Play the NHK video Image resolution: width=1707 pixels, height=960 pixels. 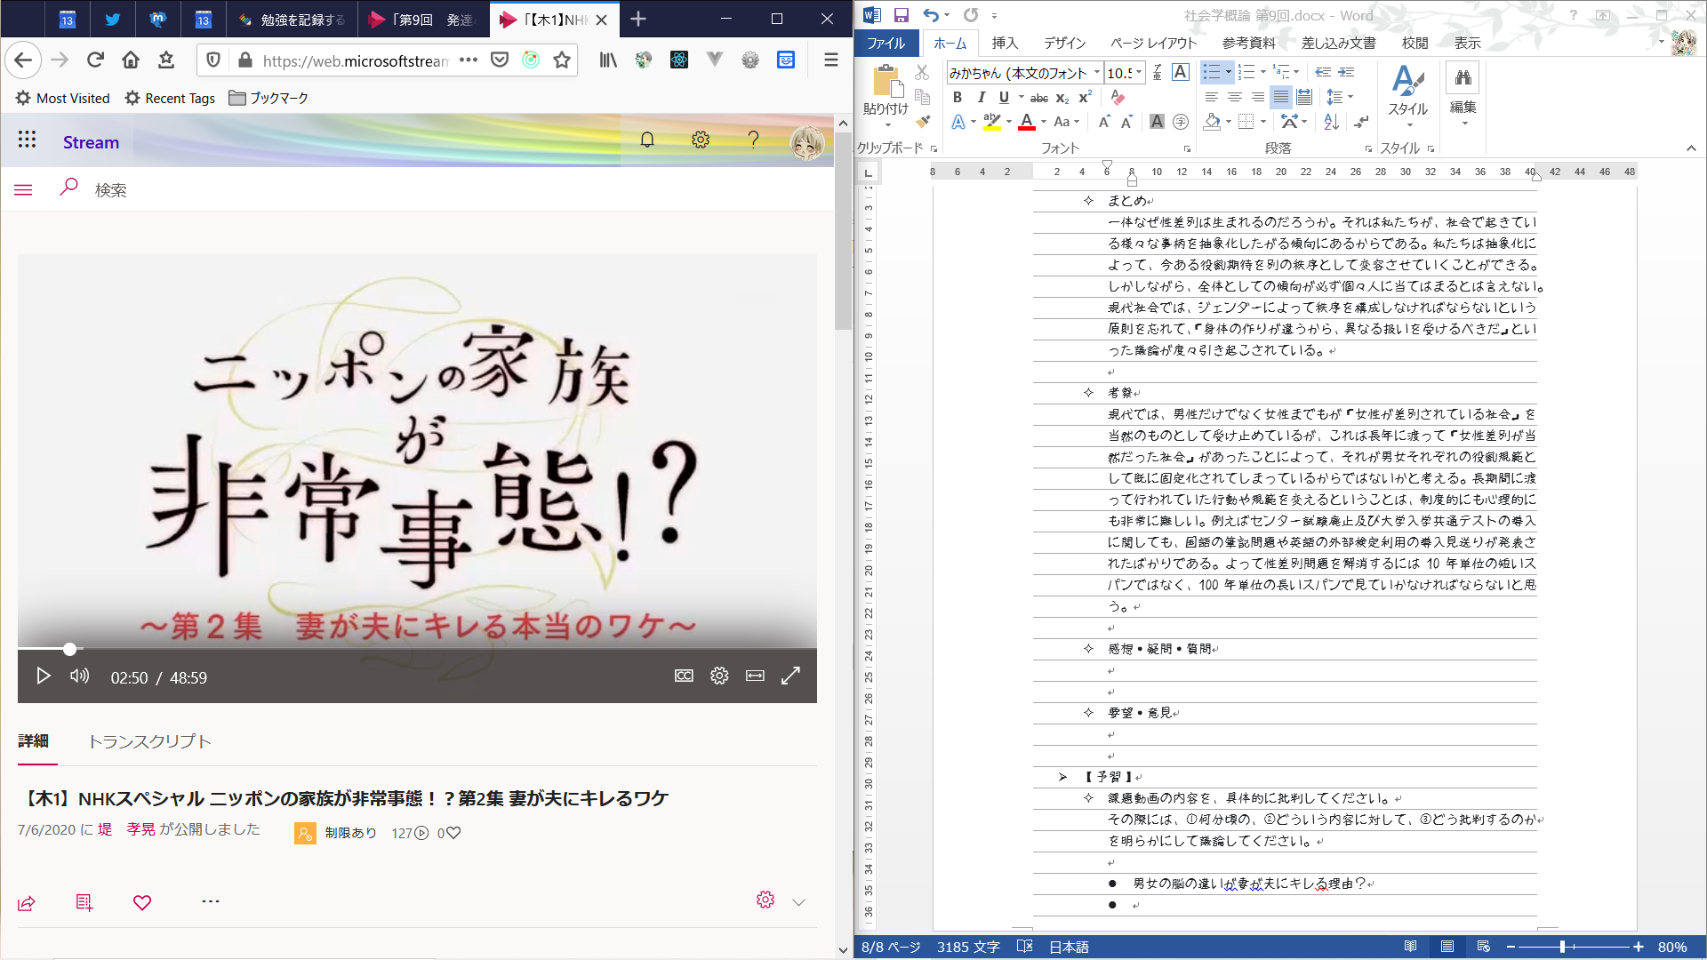pyautogui.click(x=43, y=676)
